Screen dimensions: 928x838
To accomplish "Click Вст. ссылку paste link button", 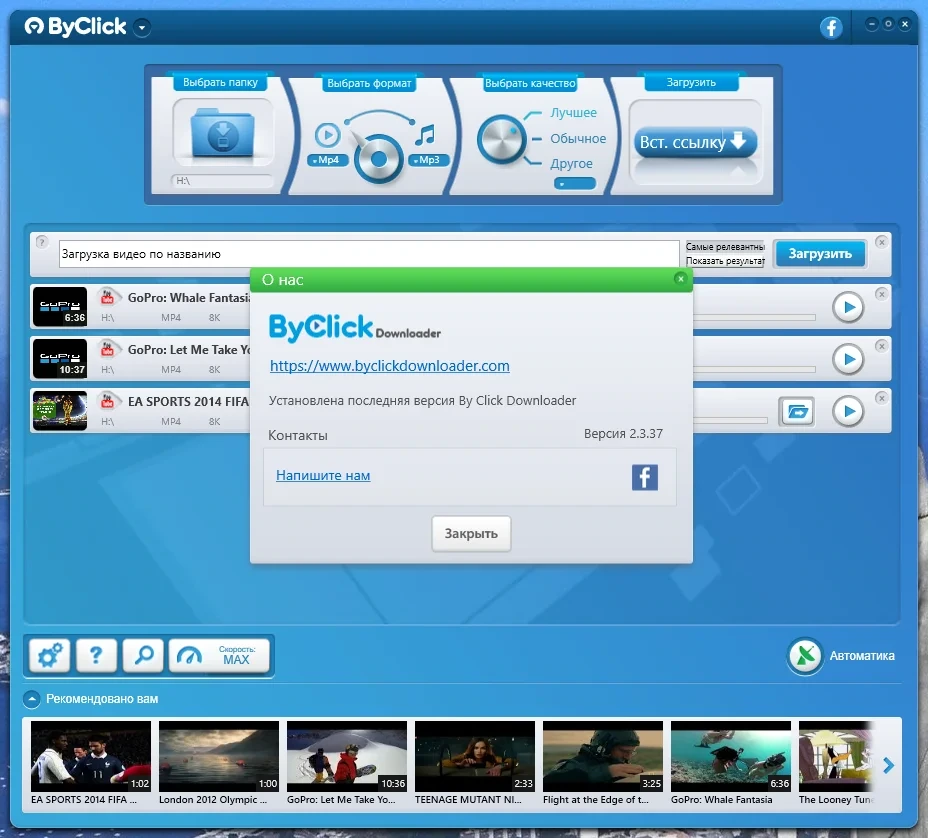I will point(695,142).
